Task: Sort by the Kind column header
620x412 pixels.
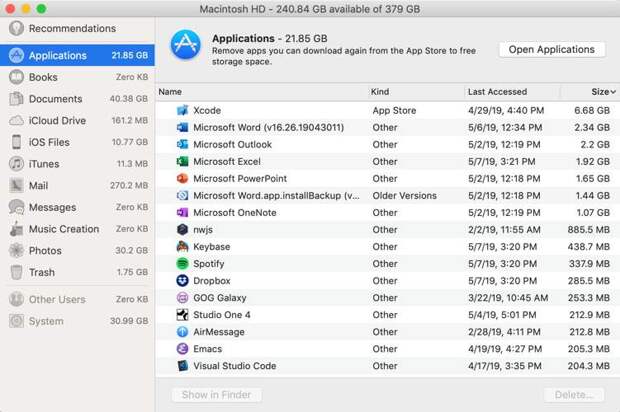Action: [380, 92]
